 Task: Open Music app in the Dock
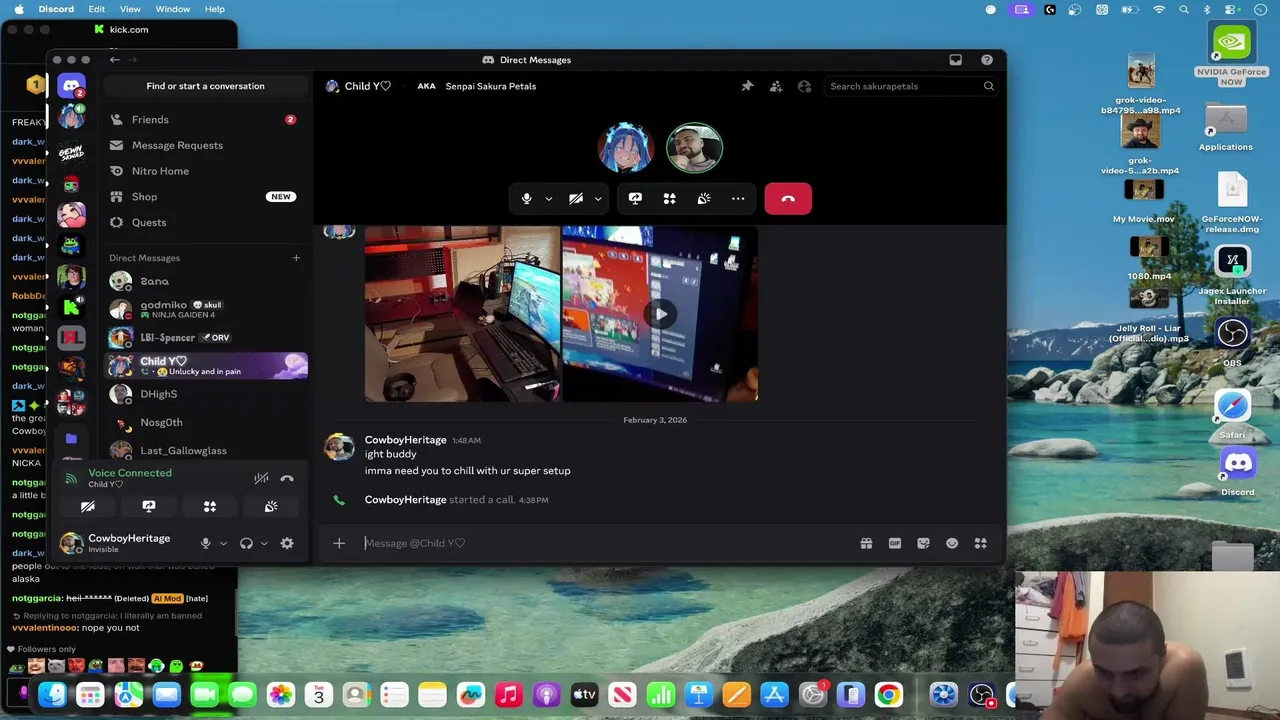pos(508,695)
